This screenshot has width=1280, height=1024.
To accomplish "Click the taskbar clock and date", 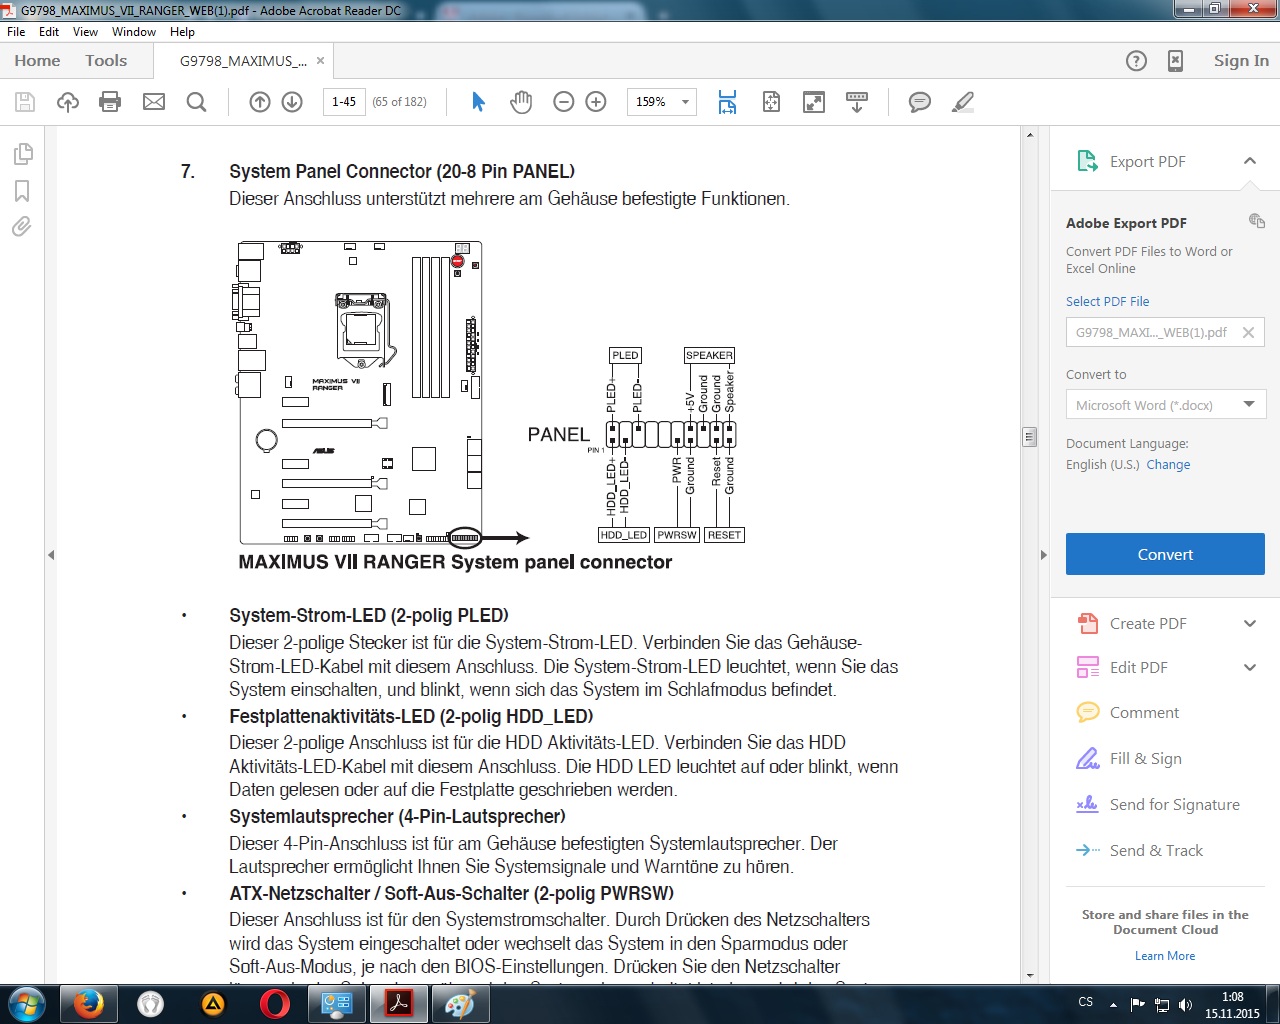I will (1232, 1004).
